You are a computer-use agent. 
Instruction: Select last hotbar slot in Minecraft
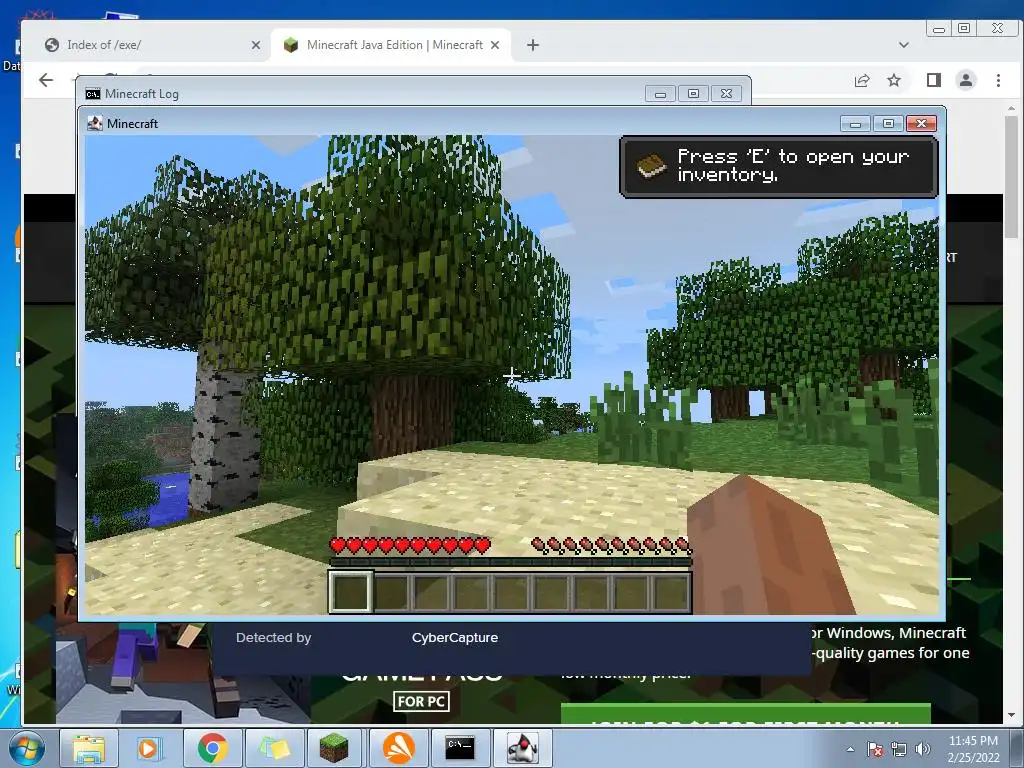[x=671, y=592]
